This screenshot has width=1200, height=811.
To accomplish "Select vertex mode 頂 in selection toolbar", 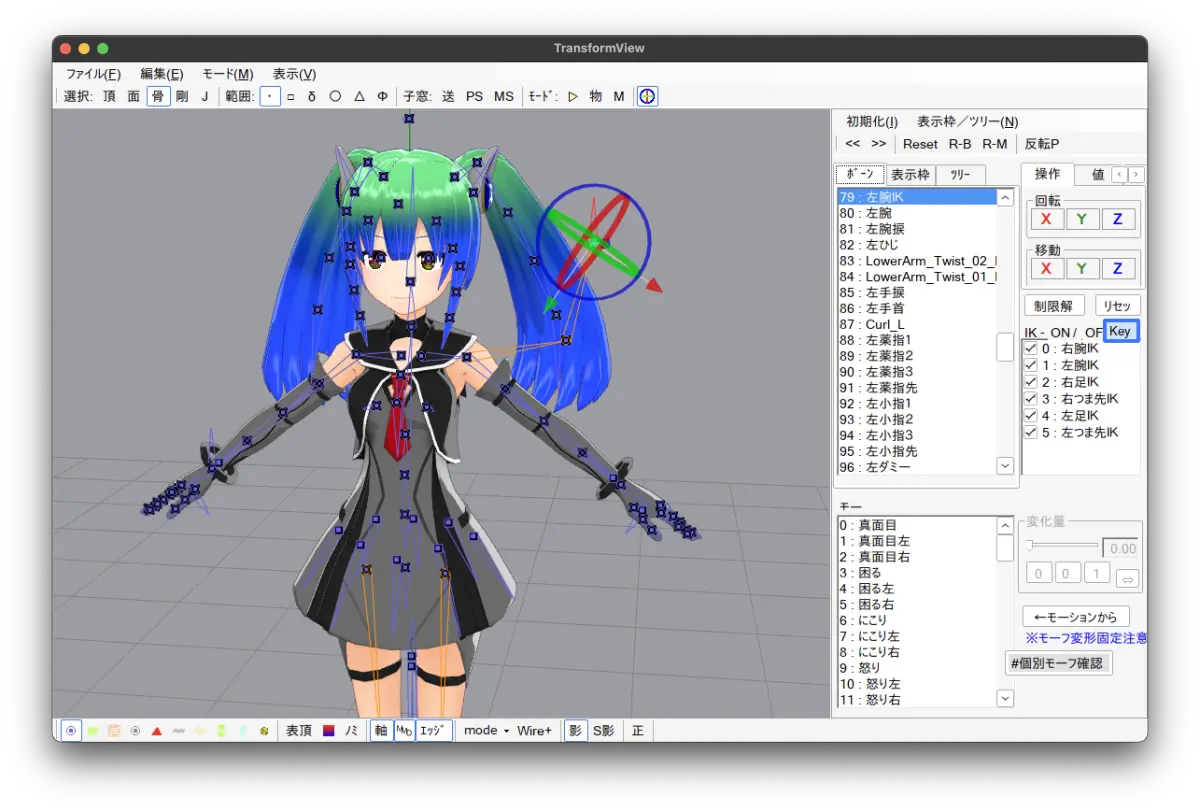I will click(x=109, y=96).
